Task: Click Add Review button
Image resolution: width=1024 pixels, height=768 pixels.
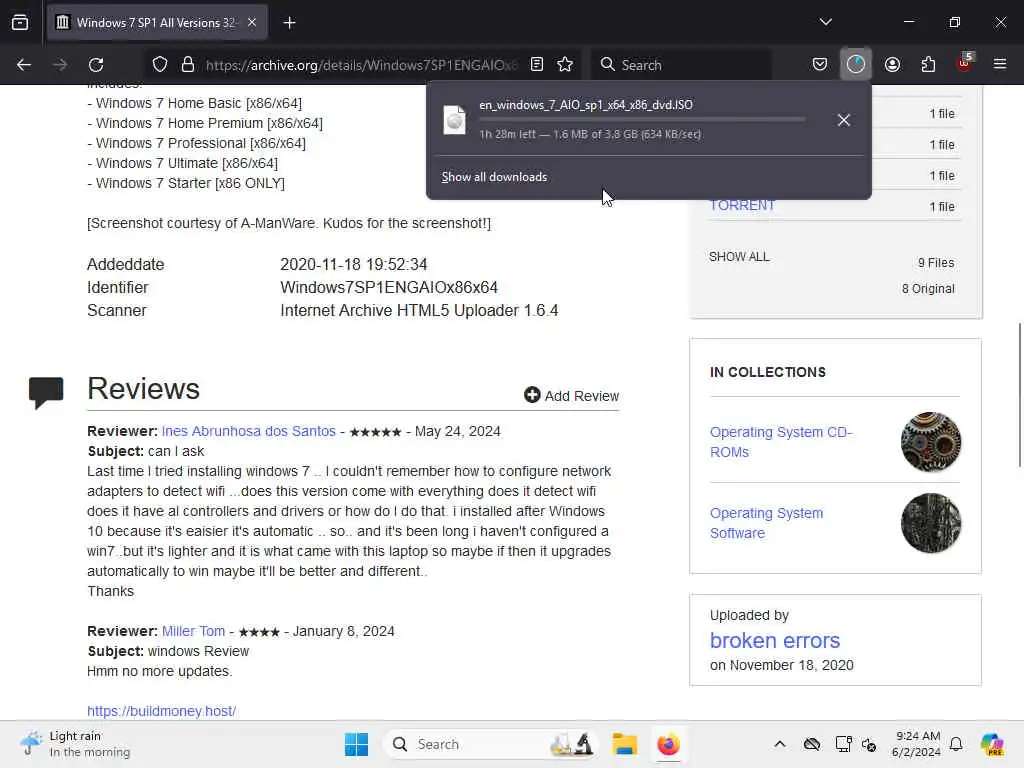Action: [x=571, y=396]
